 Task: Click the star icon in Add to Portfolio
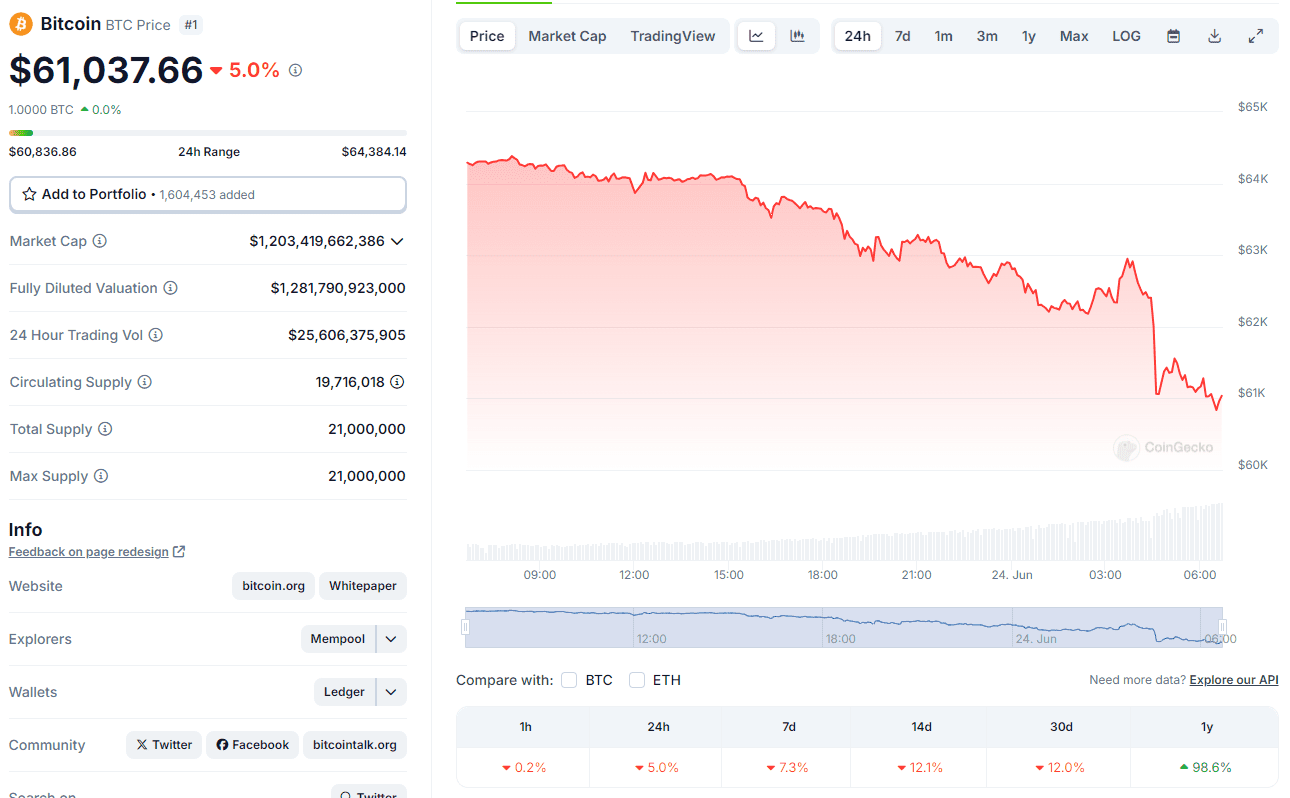[29, 194]
